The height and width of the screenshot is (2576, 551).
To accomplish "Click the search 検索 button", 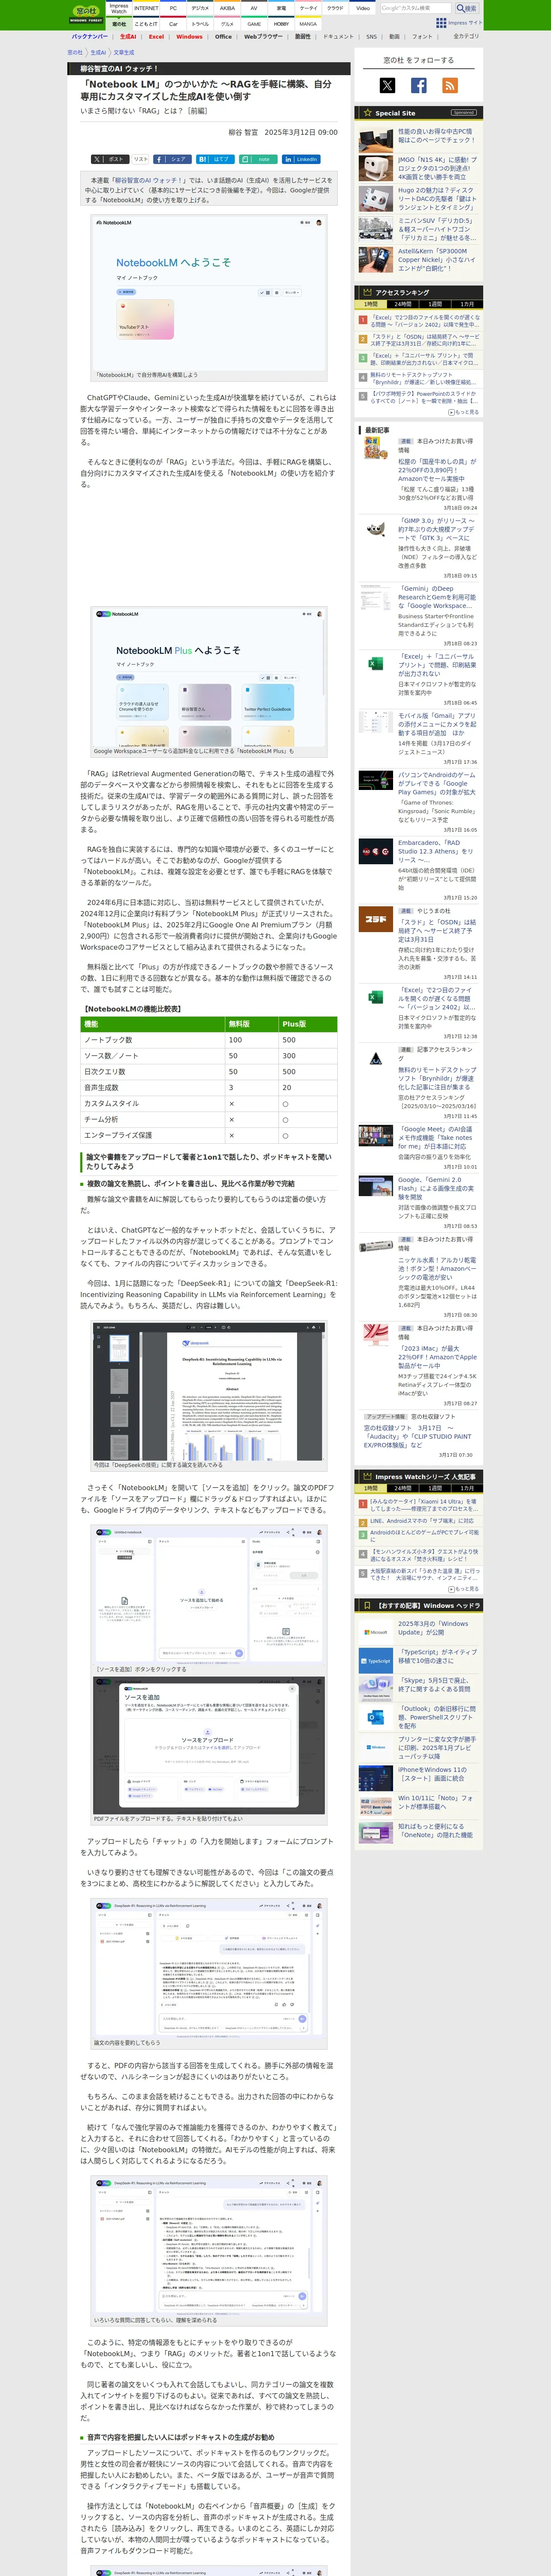I will [467, 8].
